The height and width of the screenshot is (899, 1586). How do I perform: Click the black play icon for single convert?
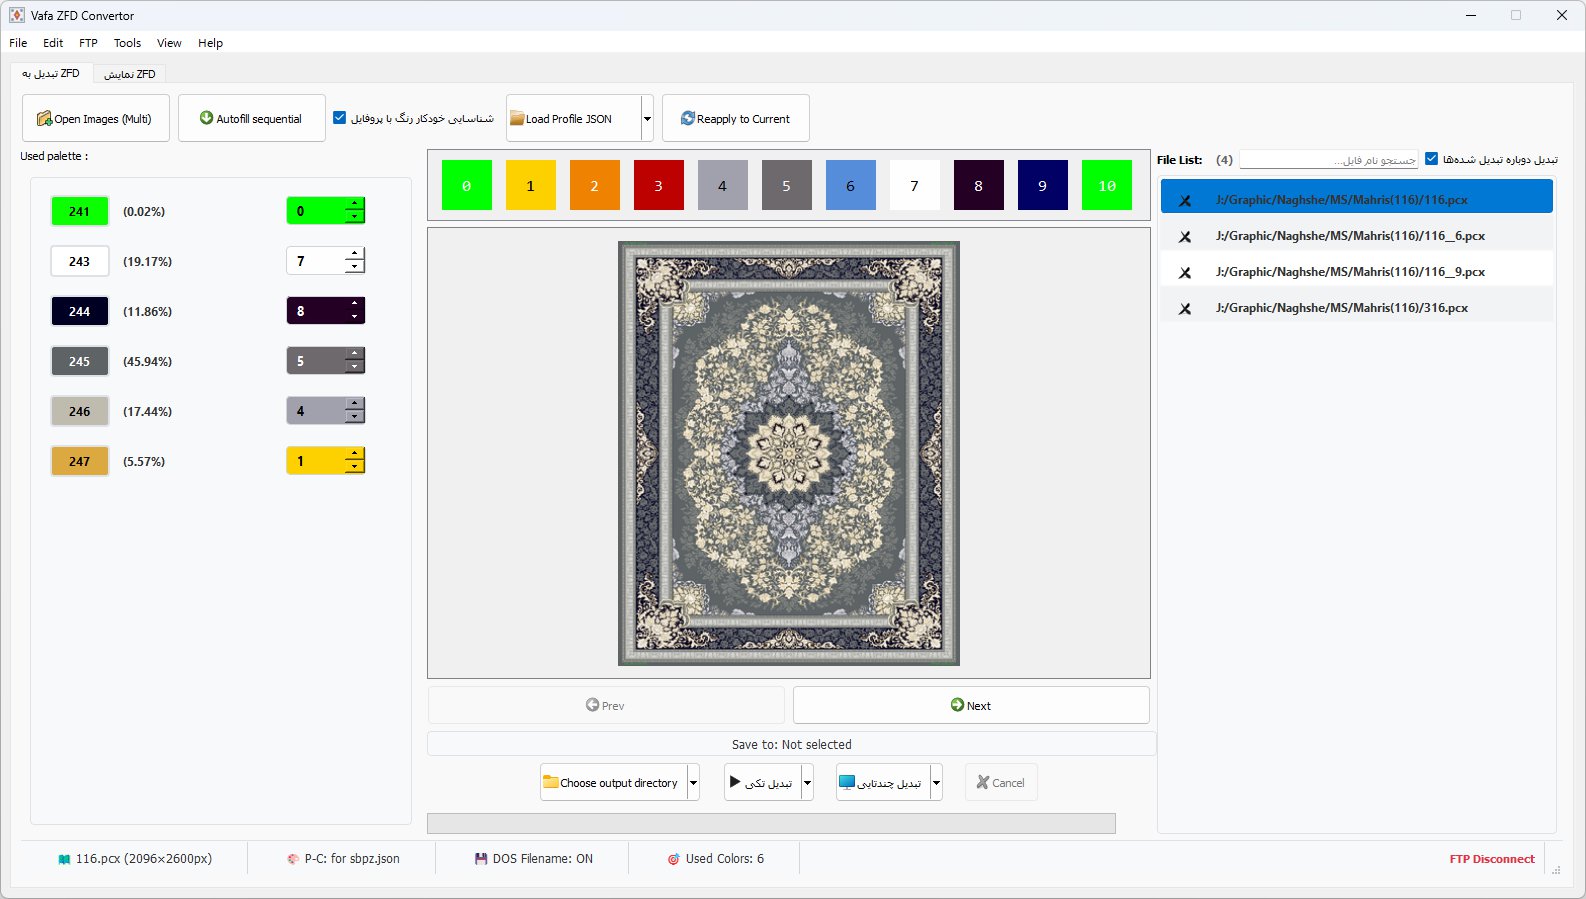point(735,782)
